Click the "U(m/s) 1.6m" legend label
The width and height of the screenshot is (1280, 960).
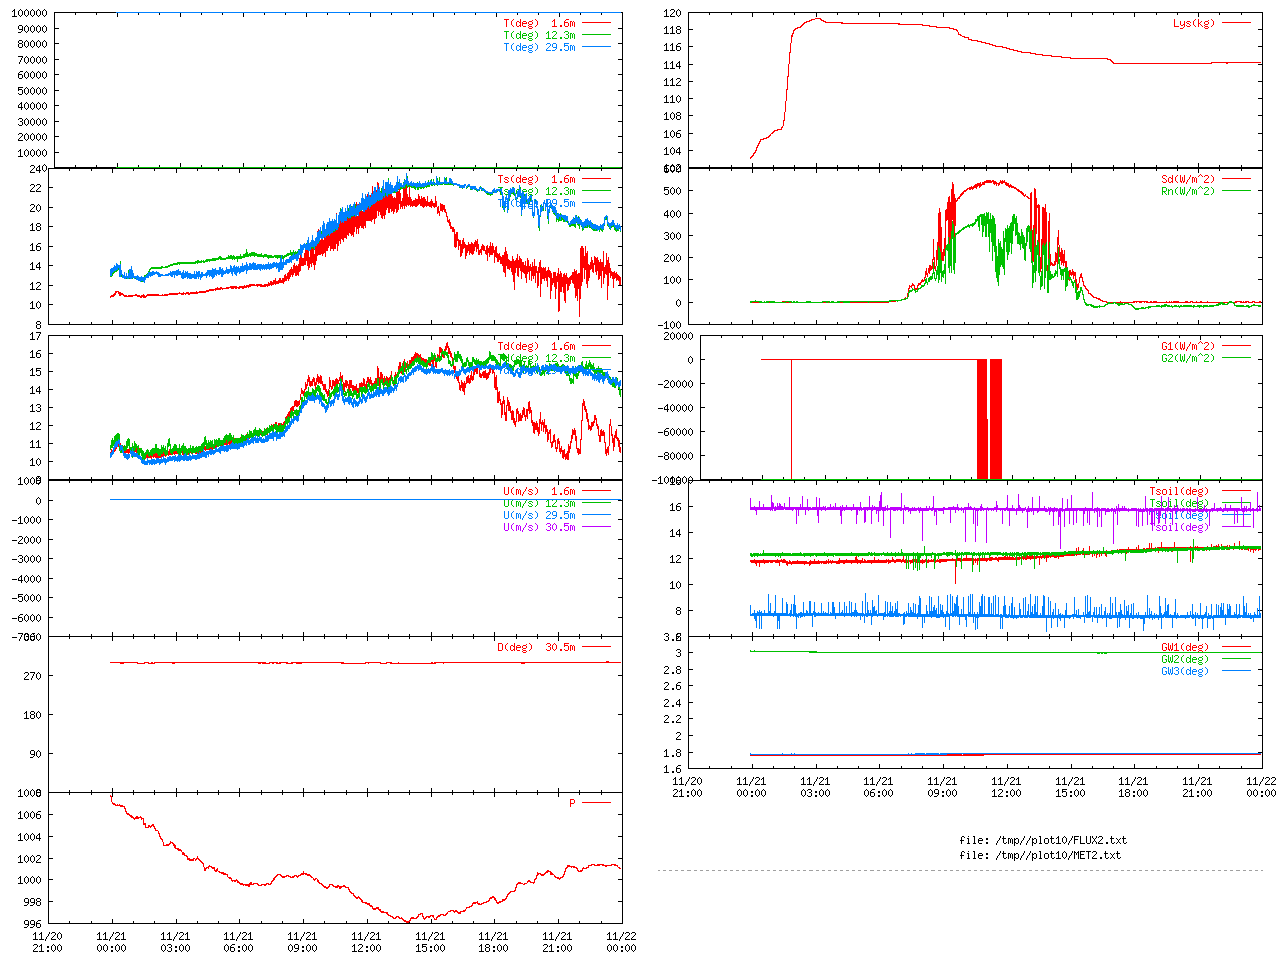click(x=539, y=491)
